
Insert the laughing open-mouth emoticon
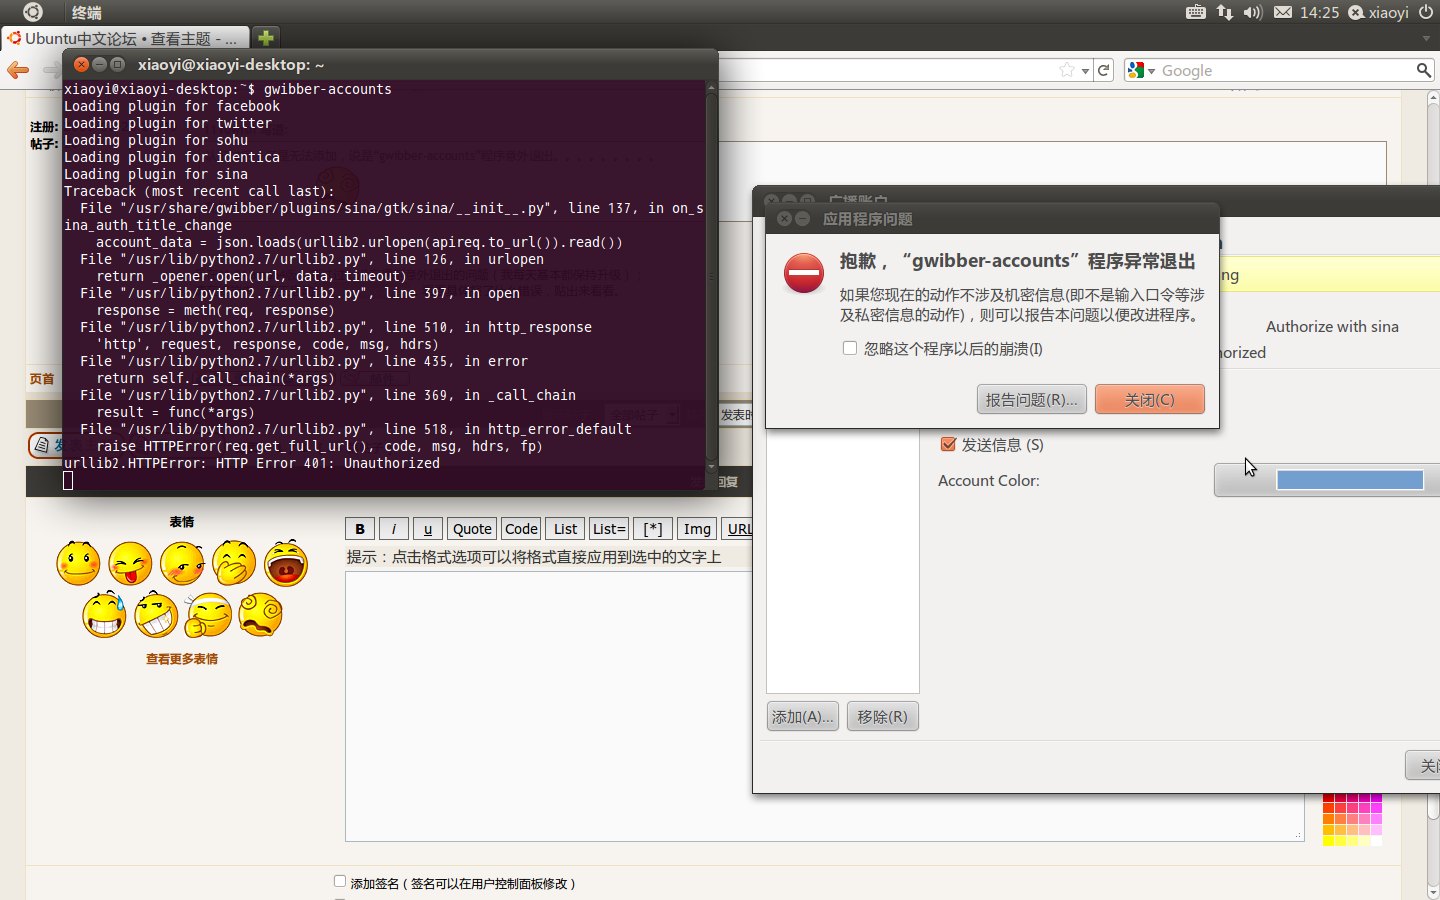pyautogui.click(x=286, y=563)
